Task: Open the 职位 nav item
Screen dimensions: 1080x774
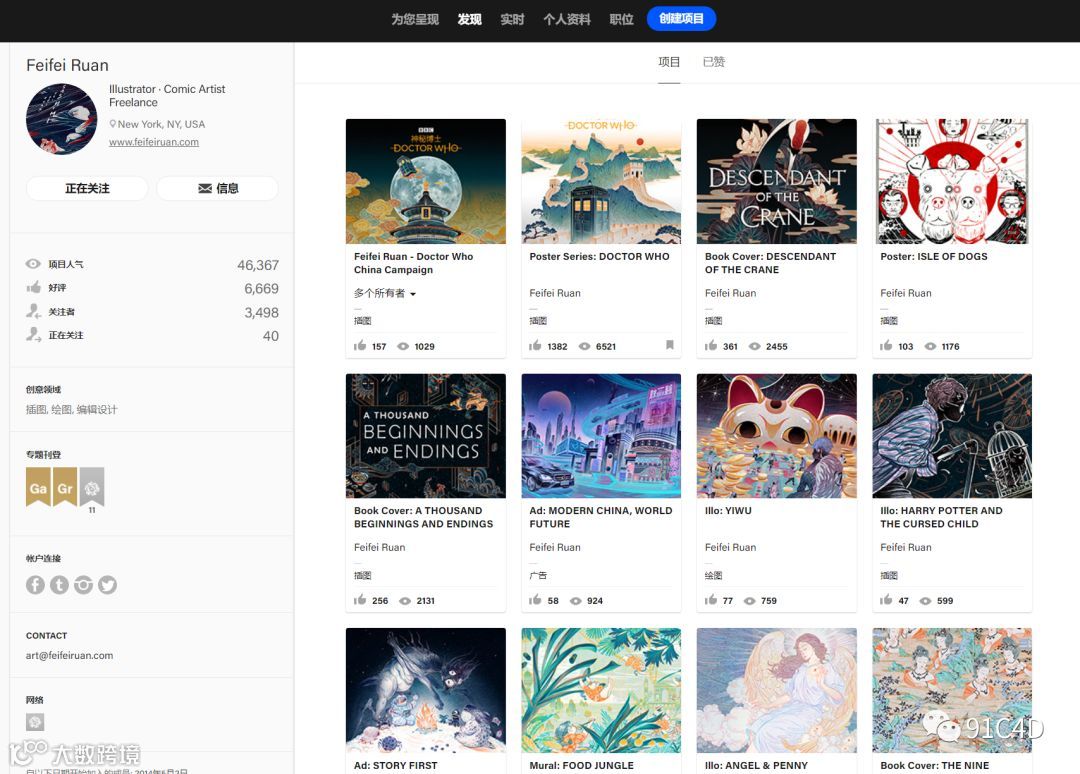Action: click(x=621, y=19)
